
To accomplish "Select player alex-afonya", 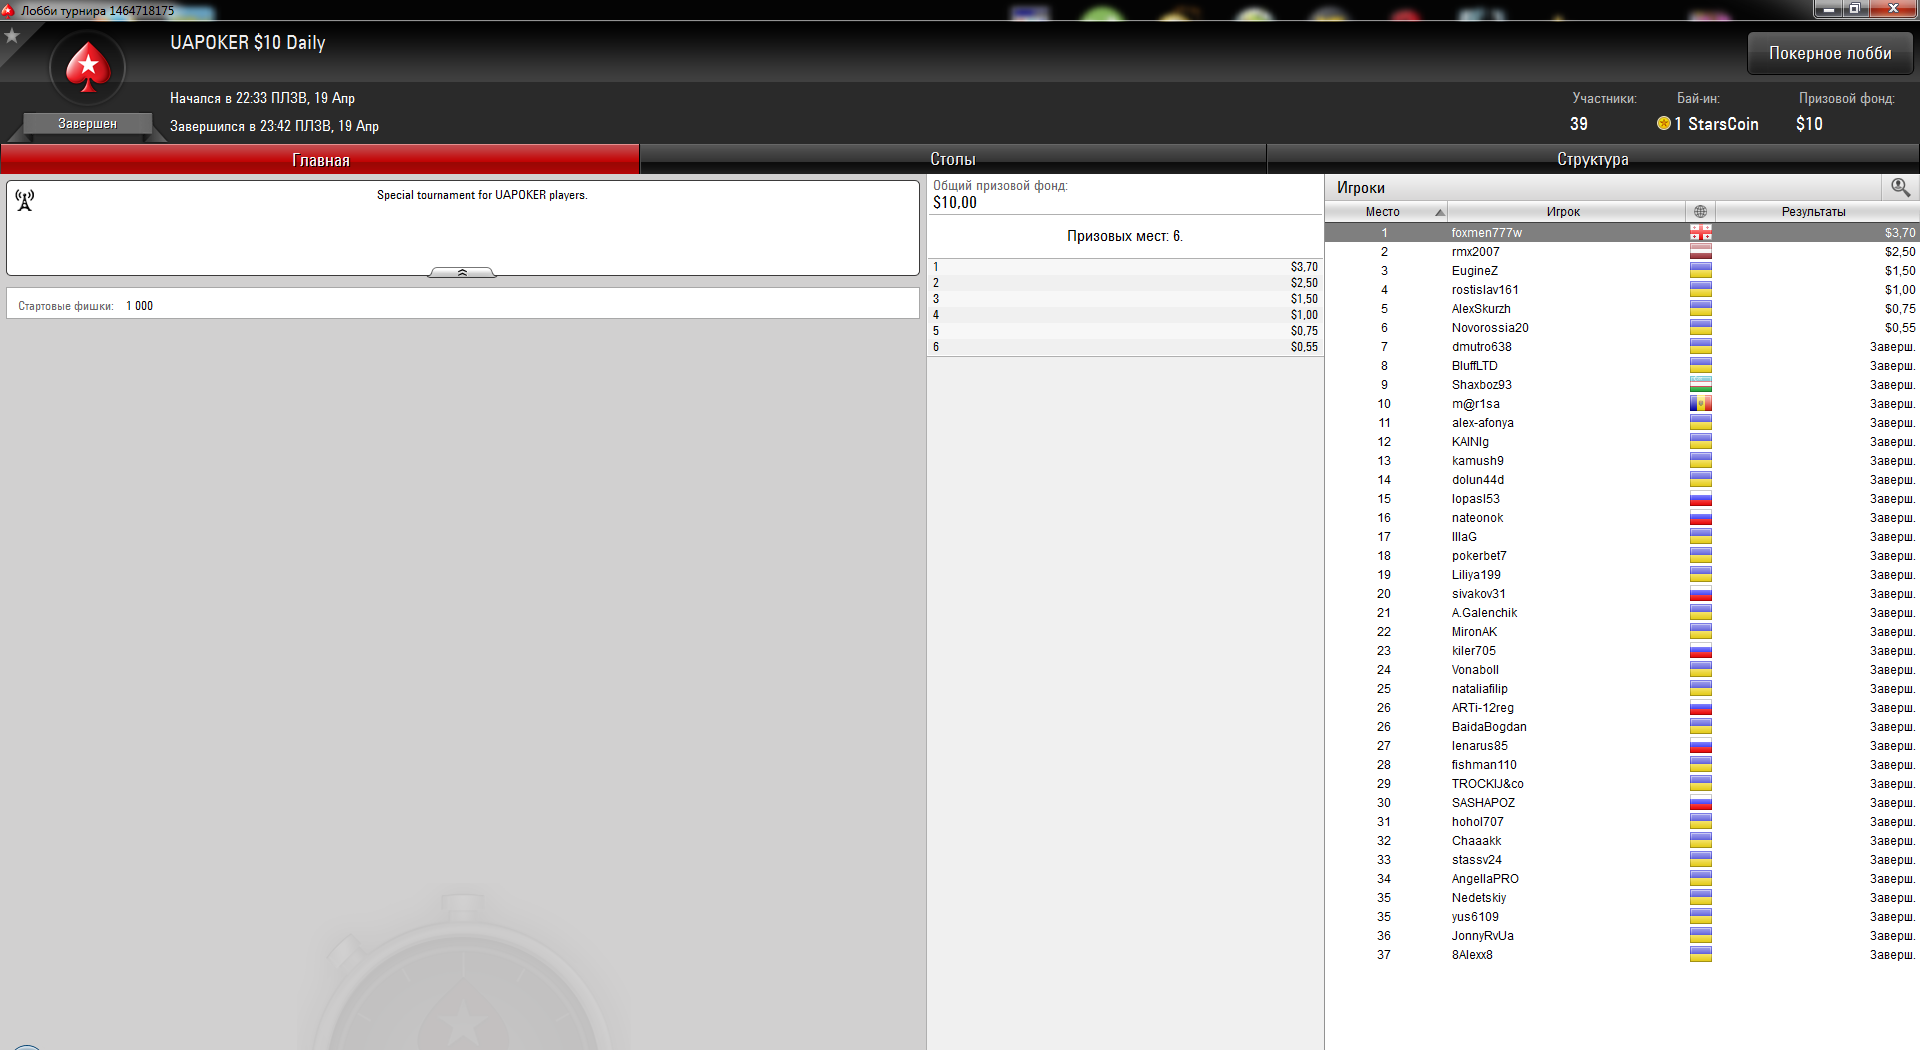I will (1621, 422).
